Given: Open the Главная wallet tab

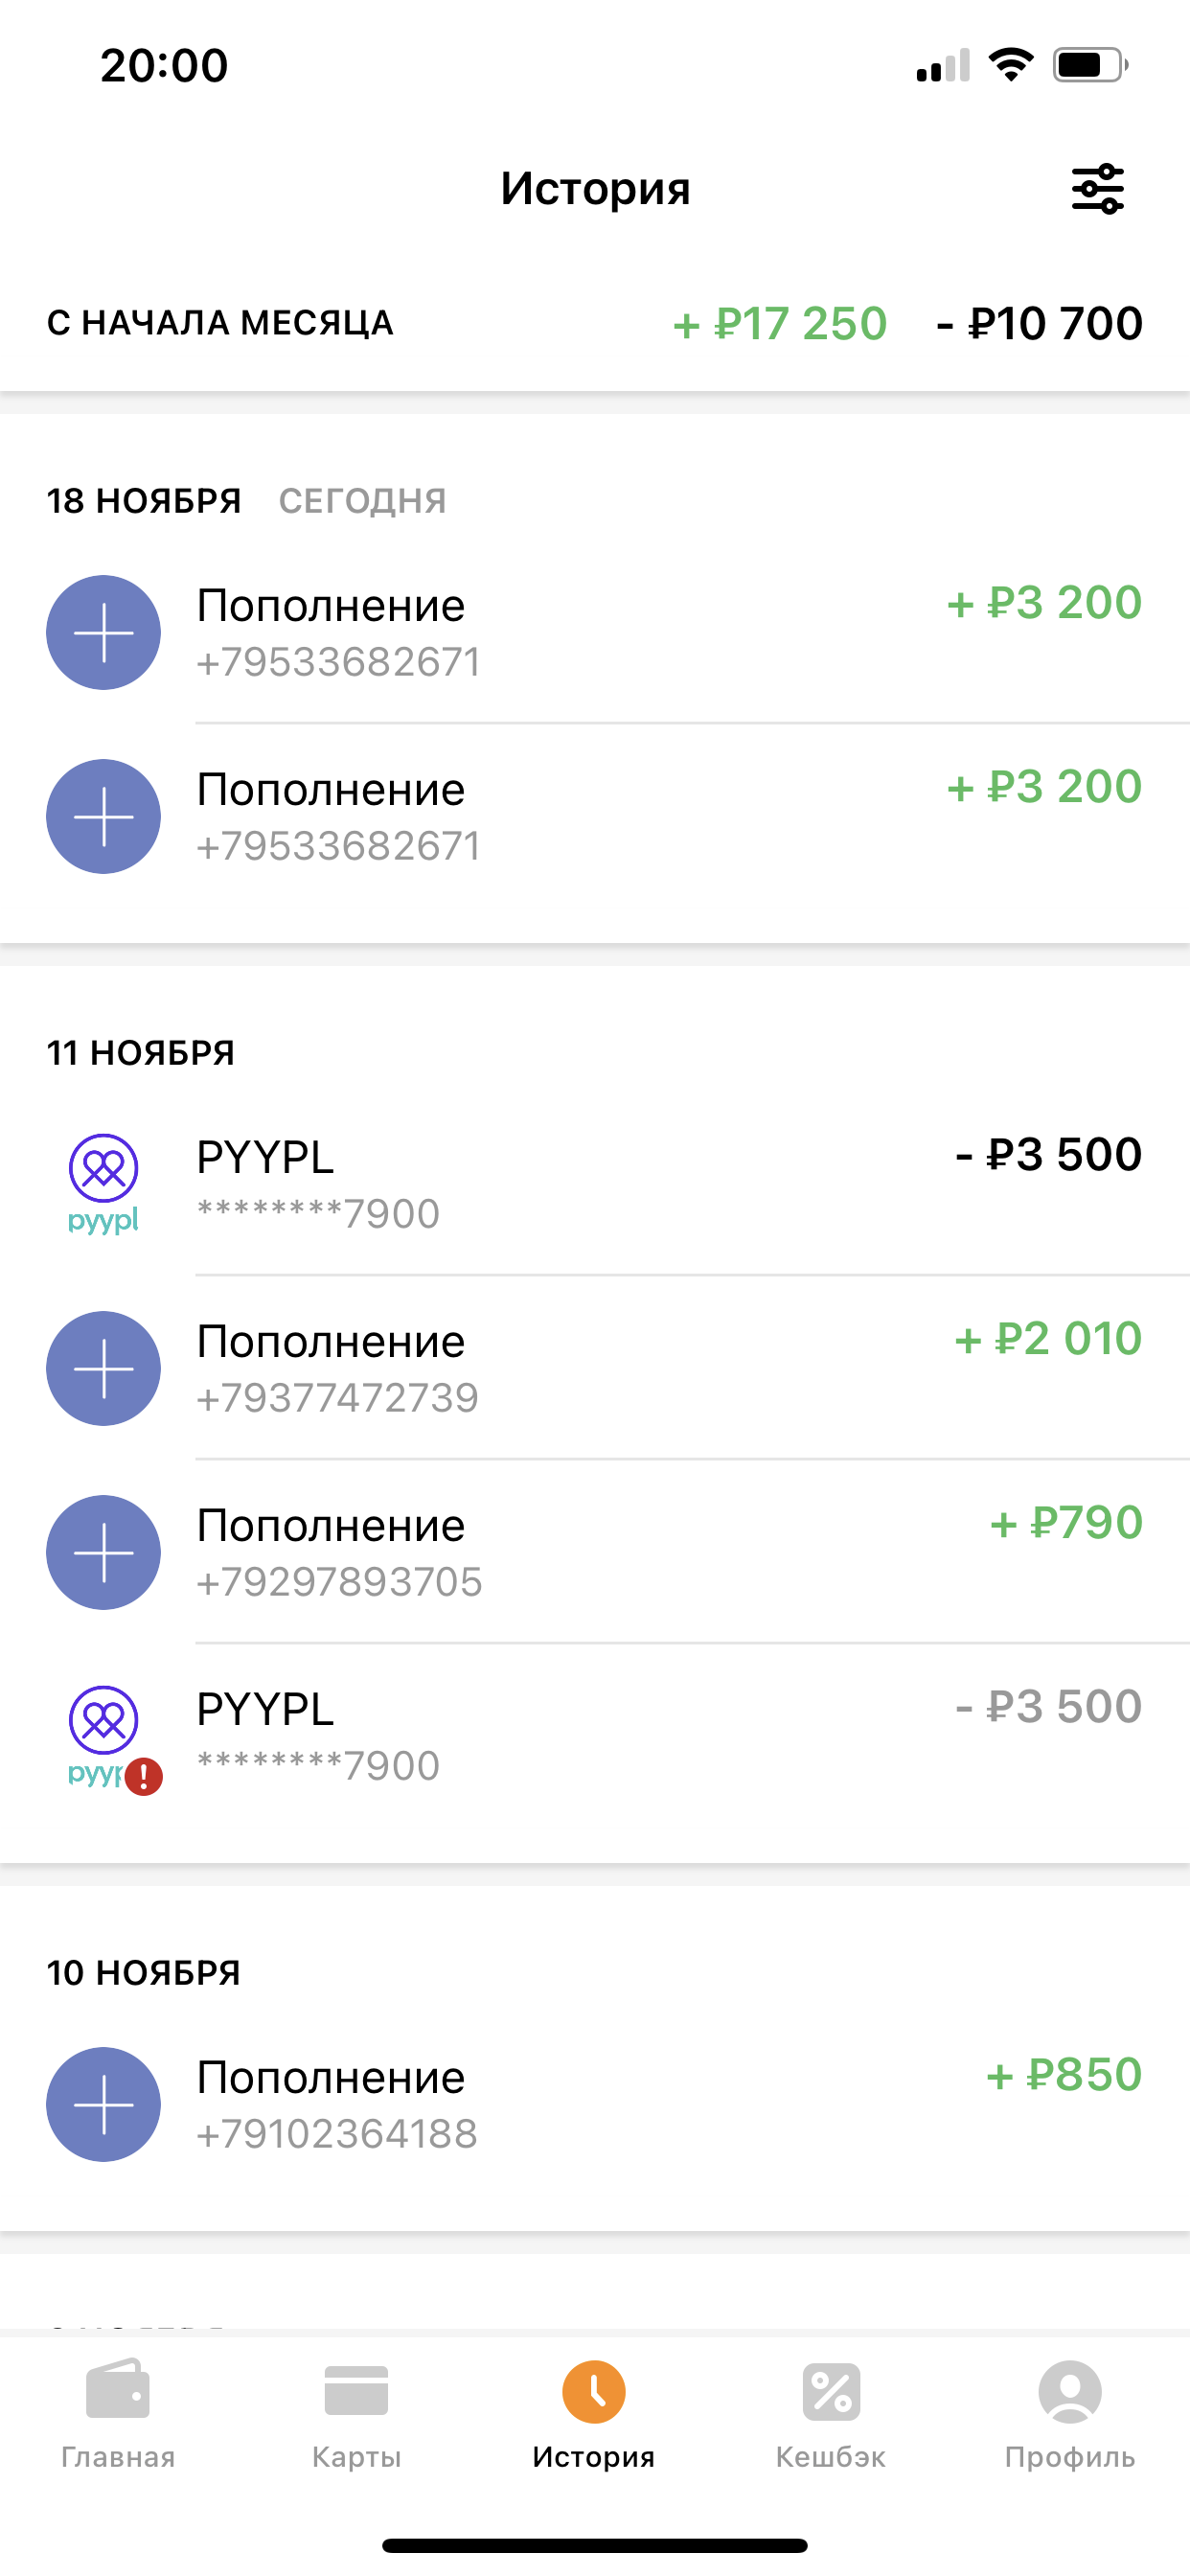Looking at the screenshot, I should [118, 2412].
